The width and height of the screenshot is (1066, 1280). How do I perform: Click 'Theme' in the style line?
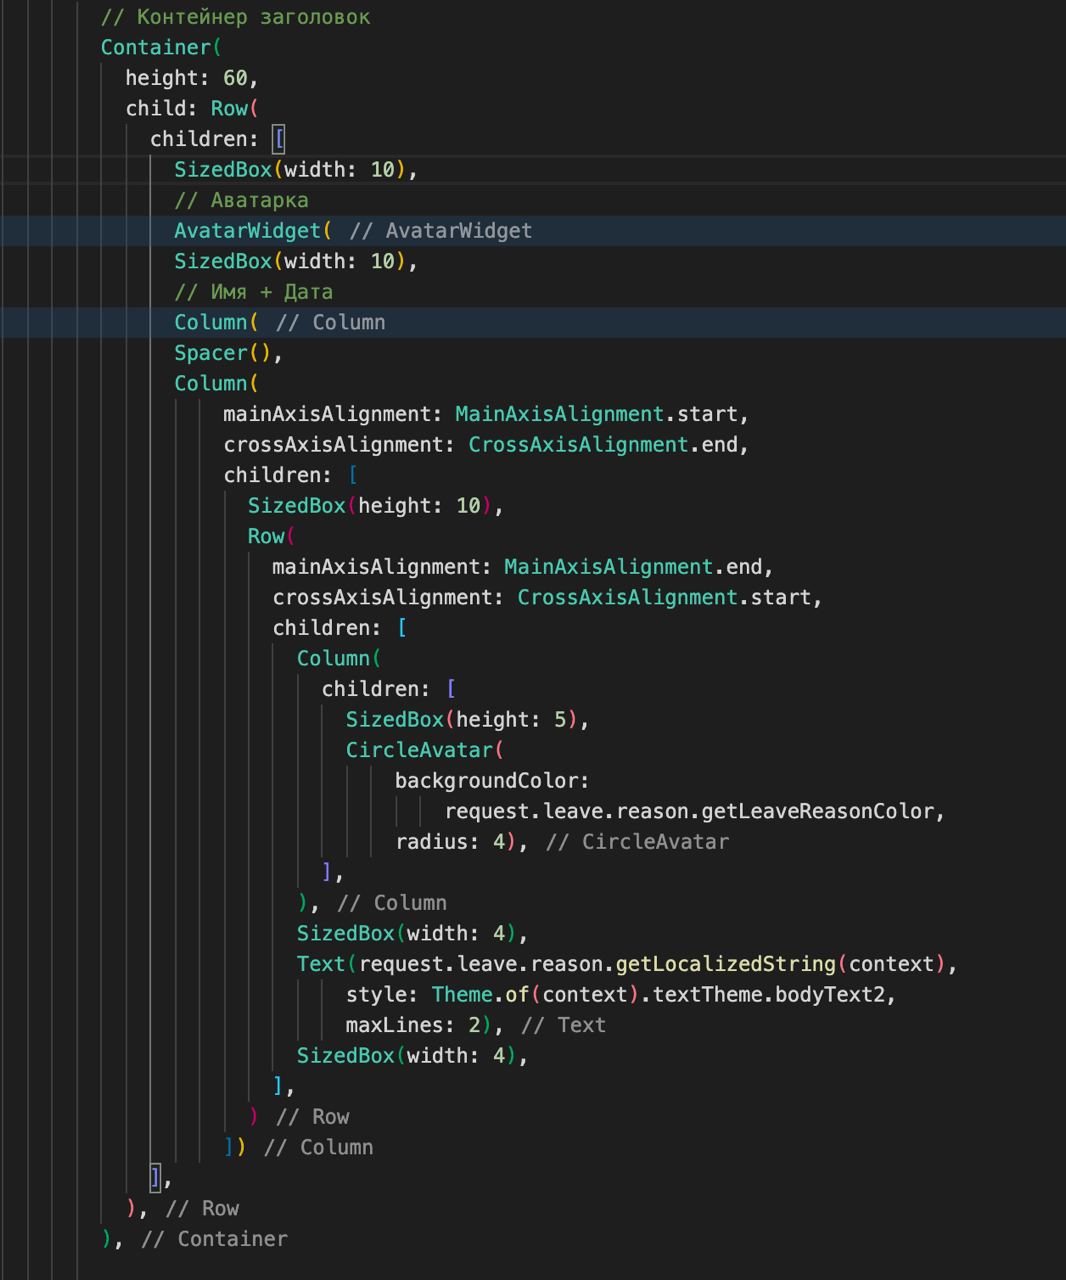pyautogui.click(x=462, y=995)
